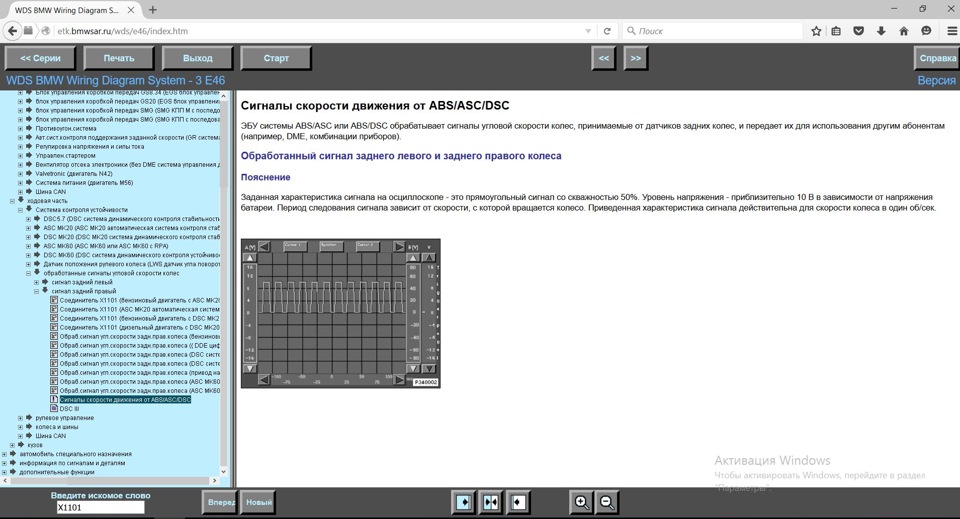Click diagram icon of 'Обраб.сигнал (( DDE циф' row
The height and width of the screenshot is (519, 960).
(x=54, y=345)
